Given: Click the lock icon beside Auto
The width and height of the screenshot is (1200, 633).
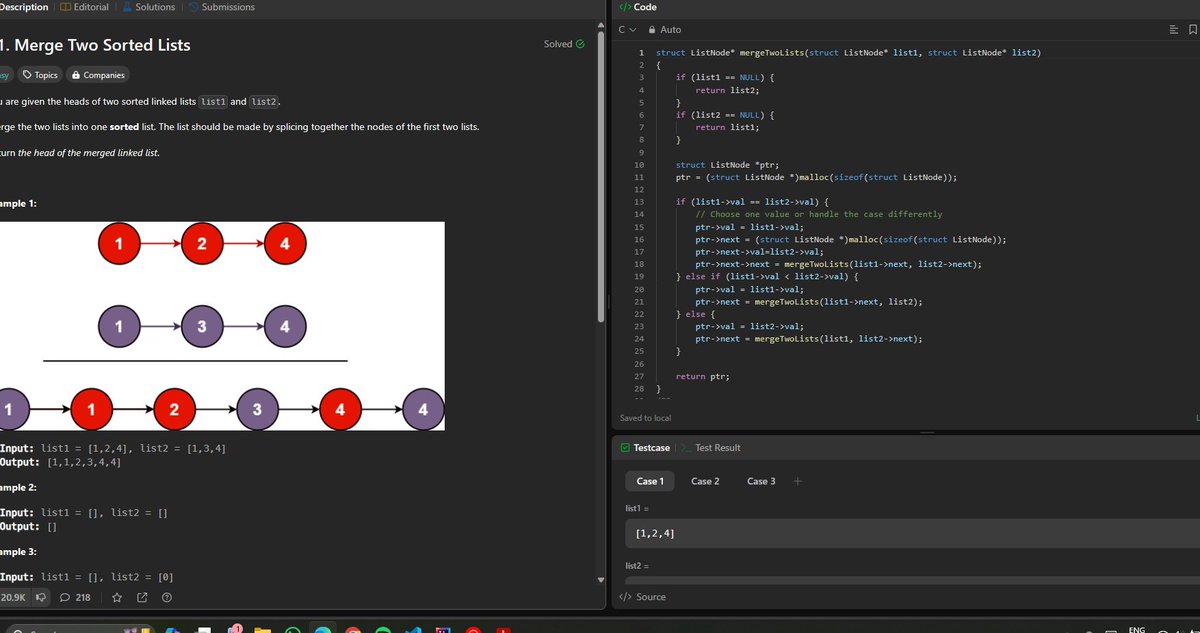Looking at the screenshot, I should tap(653, 30).
